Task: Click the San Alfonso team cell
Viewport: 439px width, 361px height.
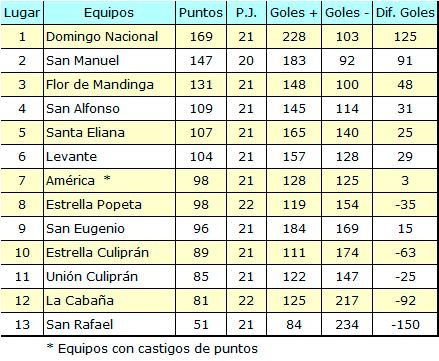Action: [x=109, y=109]
